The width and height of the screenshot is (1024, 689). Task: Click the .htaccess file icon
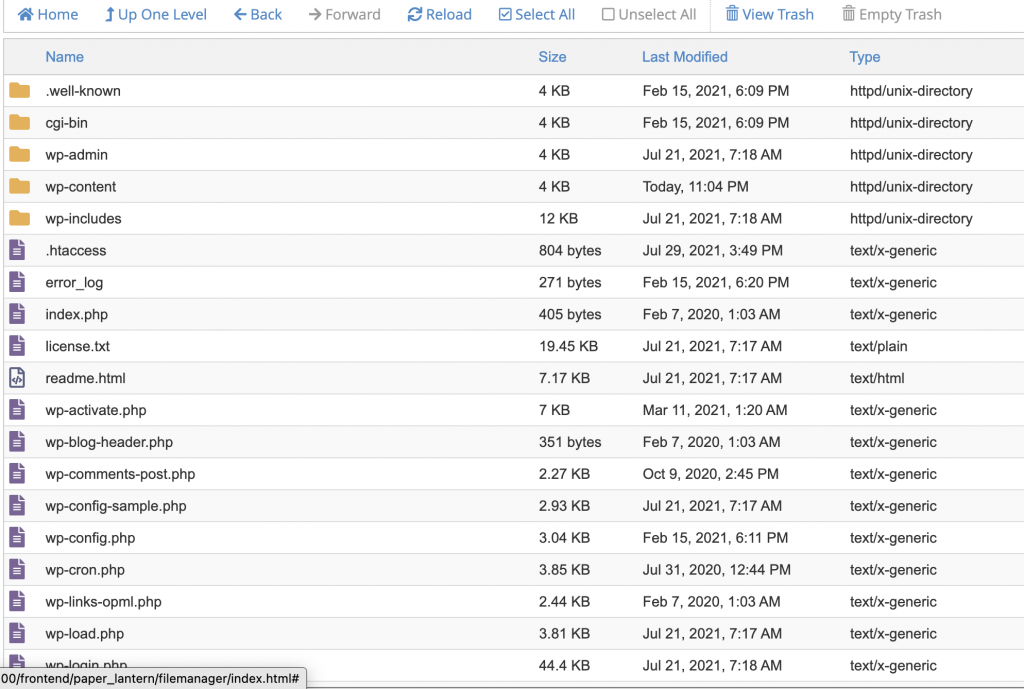tap(17, 250)
